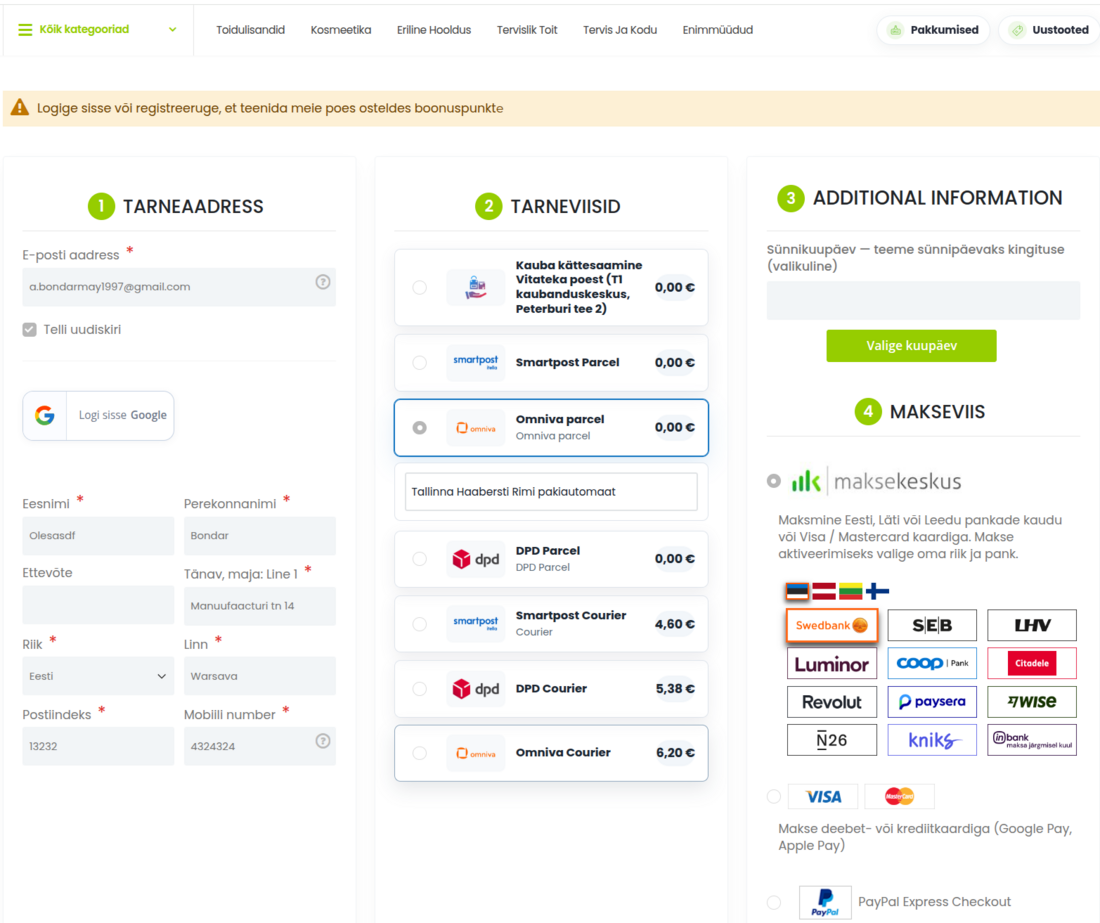Open the Kosmeetika menu
This screenshot has height=923, width=1100.
341,30
